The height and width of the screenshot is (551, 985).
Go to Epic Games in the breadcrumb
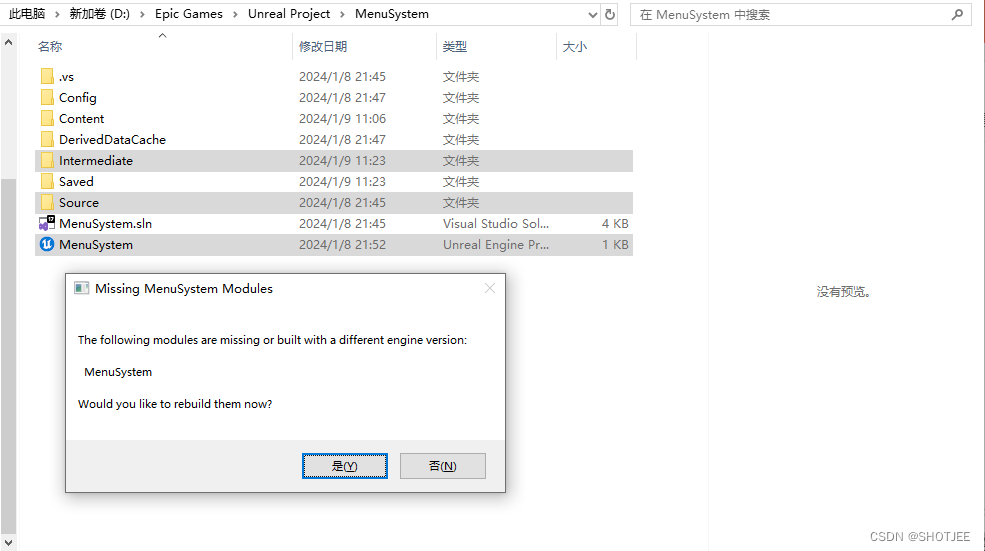pyautogui.click(x=188, y=14)
